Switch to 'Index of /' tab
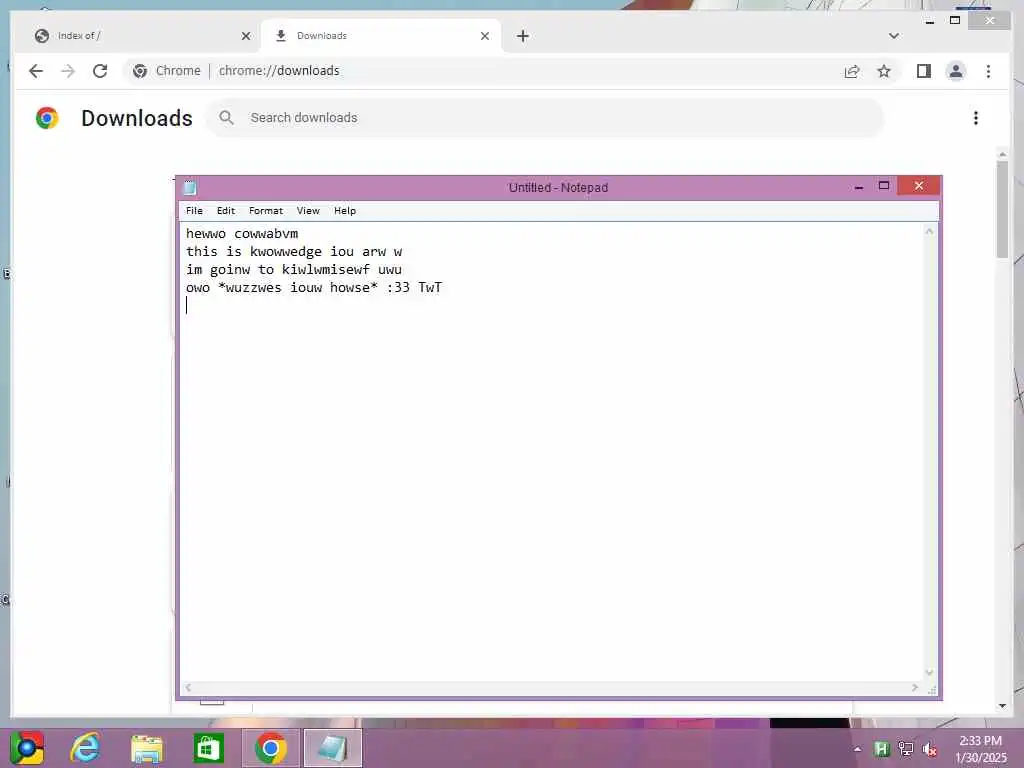The image size is (1024, 768). click(137, 36)
